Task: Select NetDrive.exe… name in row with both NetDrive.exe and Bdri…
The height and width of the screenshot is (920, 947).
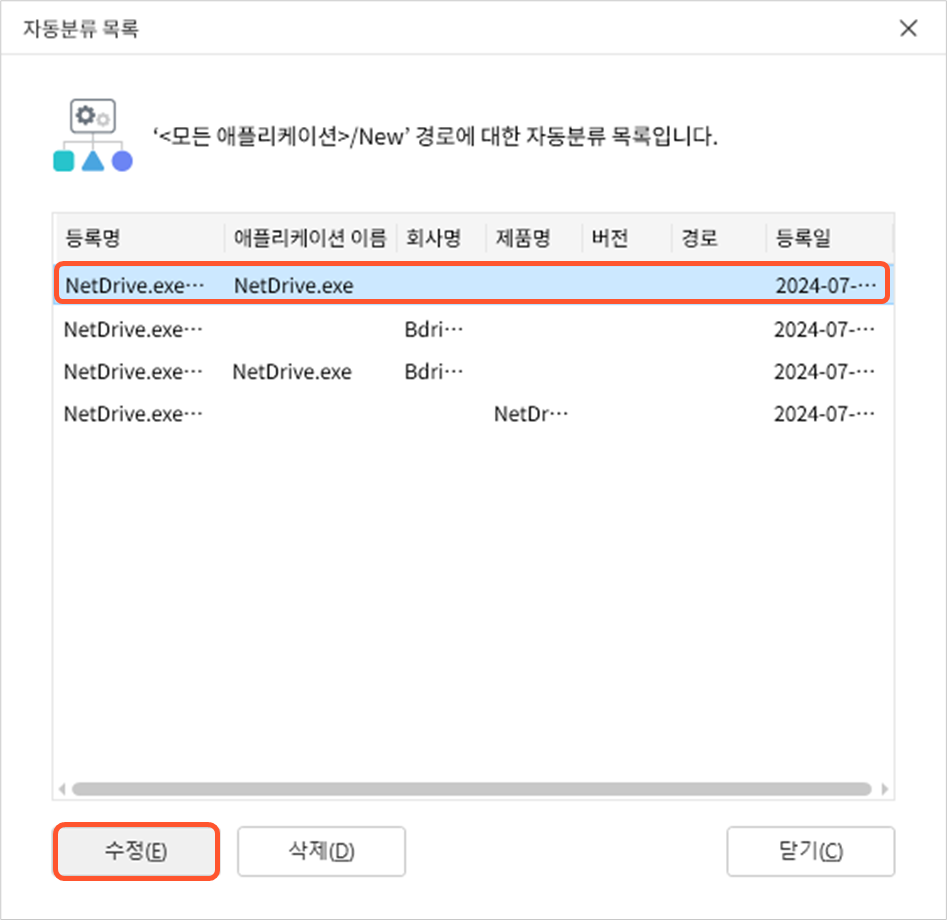Action: click(x=133, y=372)
